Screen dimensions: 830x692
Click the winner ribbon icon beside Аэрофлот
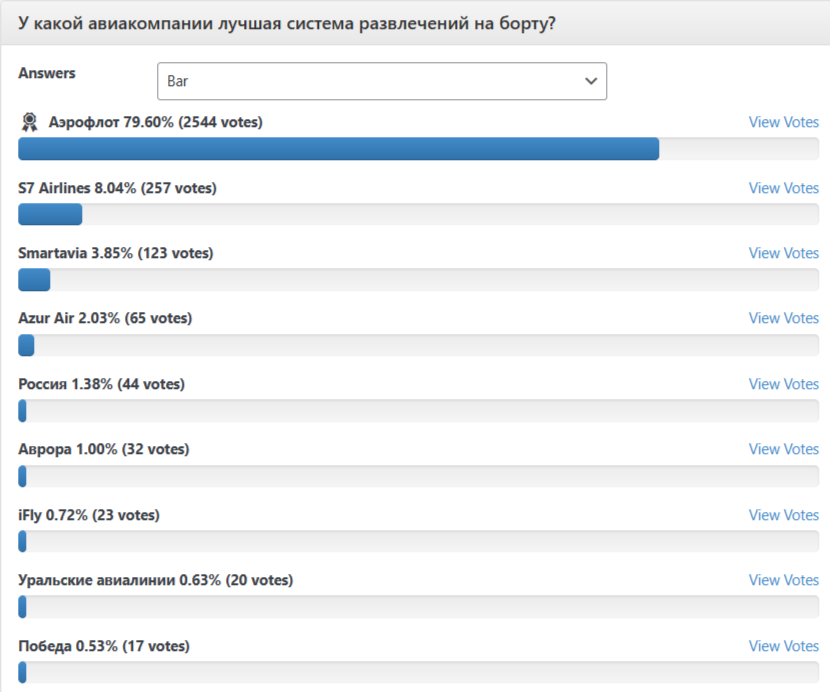(x=30, y=122)
